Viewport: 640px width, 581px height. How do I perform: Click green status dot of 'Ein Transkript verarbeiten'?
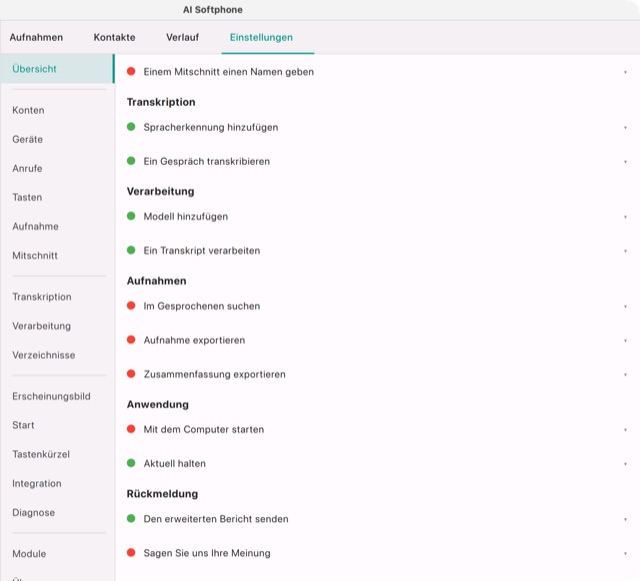pyautogui.click(x=131, y=250)
